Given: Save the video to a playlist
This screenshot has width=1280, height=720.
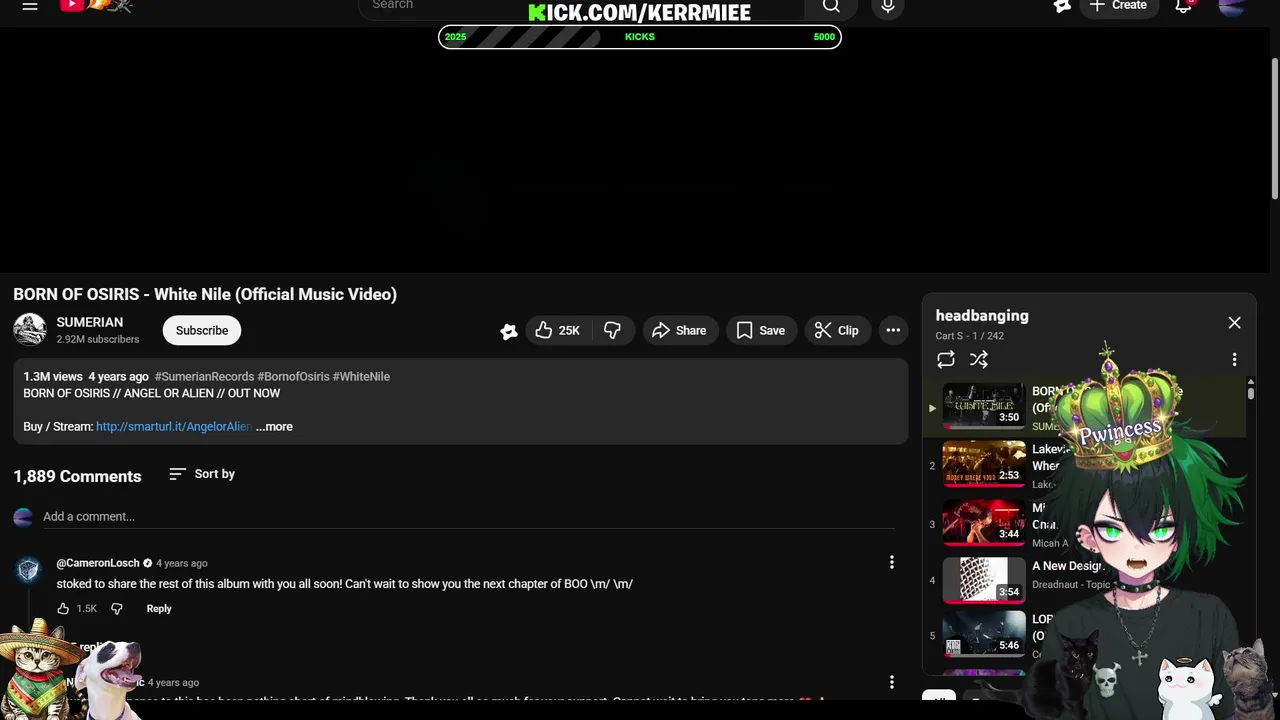Looking at the screenshot, I should click(761, 330).
